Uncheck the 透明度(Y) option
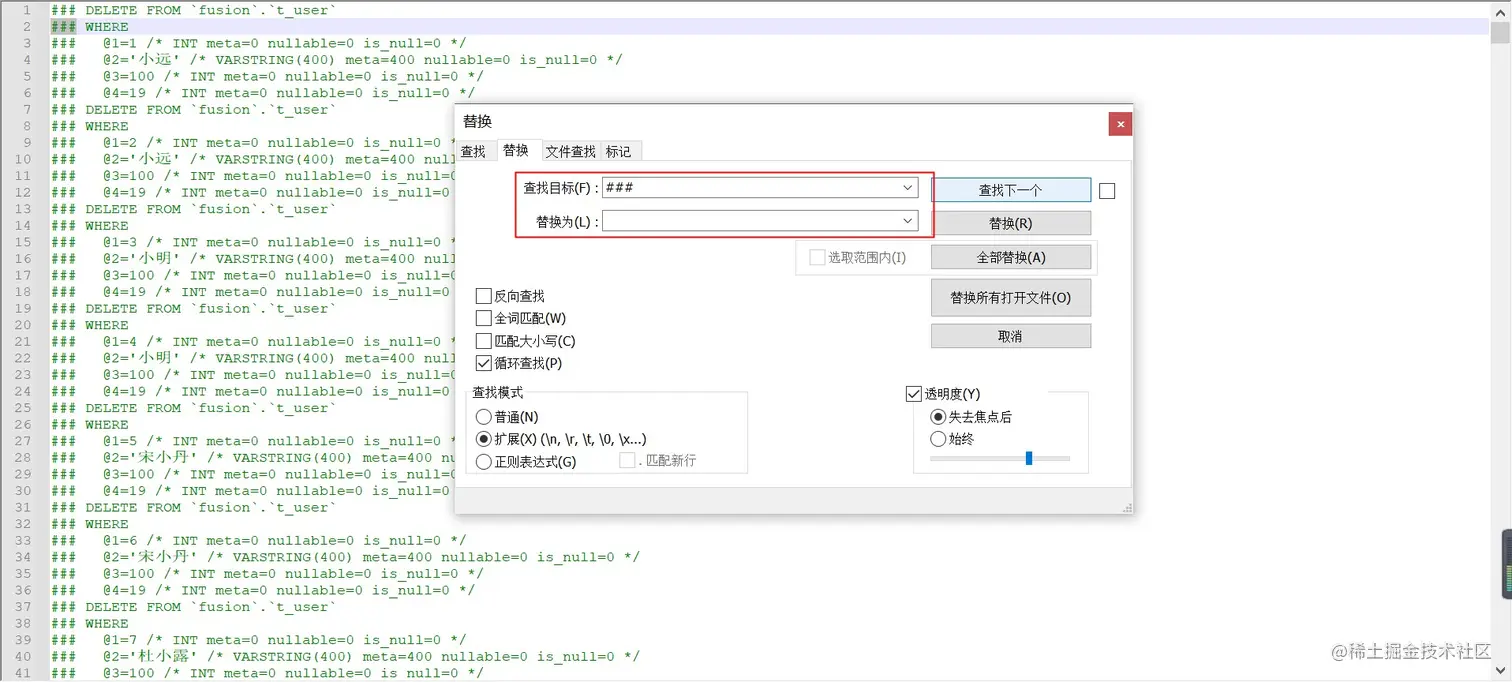This screenshot has height=682, width=1512. point(913,392)
